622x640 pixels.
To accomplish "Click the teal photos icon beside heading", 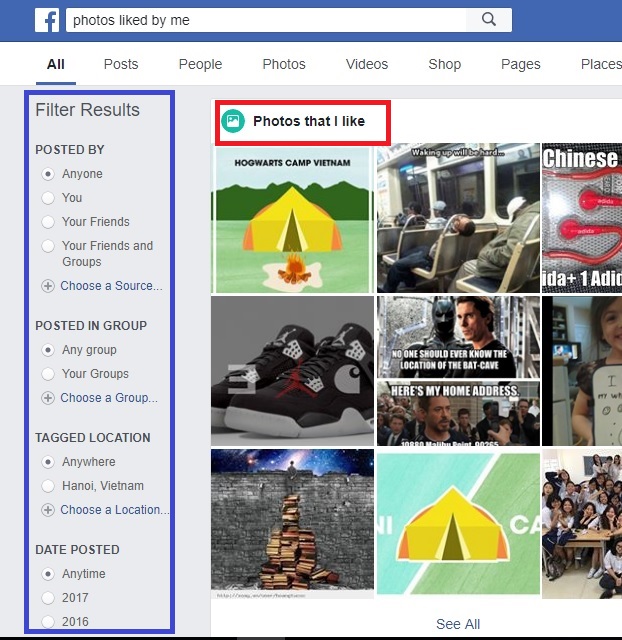I will (x=233, y=121).
